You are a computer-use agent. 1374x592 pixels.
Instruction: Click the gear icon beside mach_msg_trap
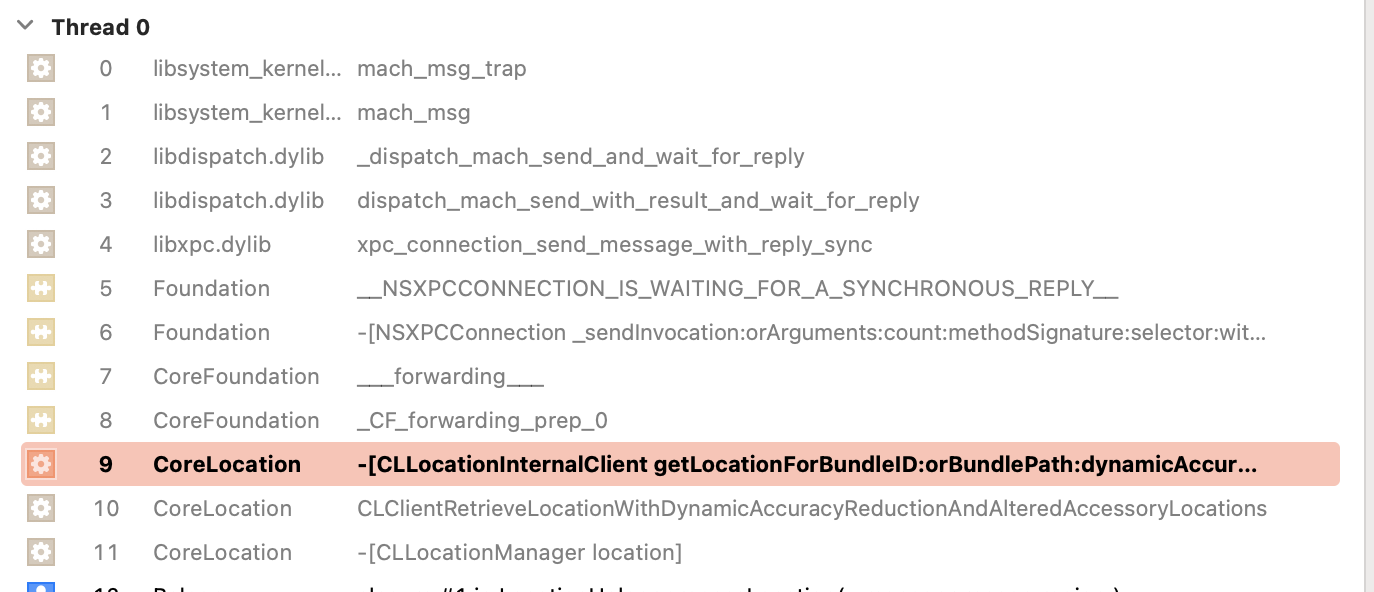(41, 69)
